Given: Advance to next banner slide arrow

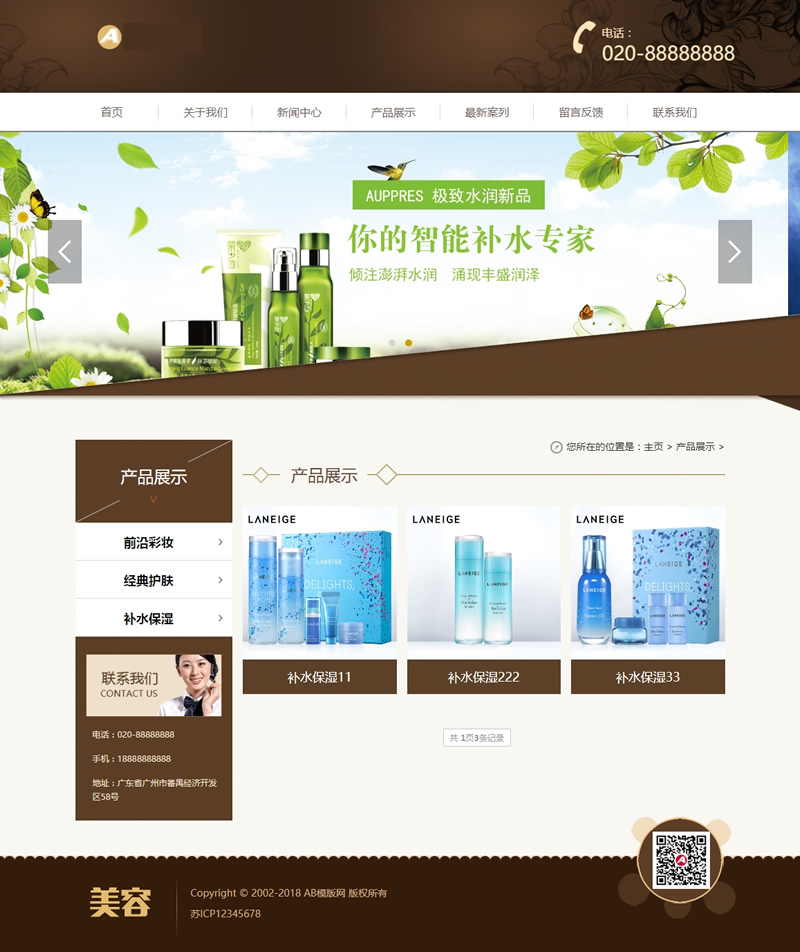Looking at the screenshot, I should coord(734,251).
